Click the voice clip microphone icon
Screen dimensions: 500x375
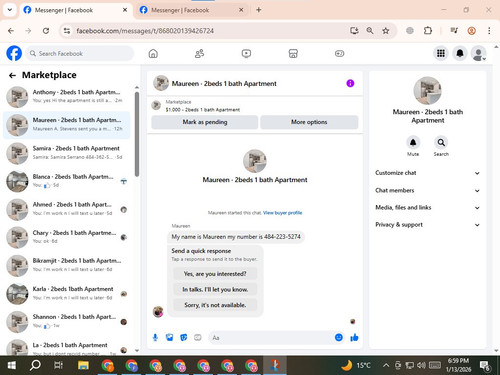point(155,338)
